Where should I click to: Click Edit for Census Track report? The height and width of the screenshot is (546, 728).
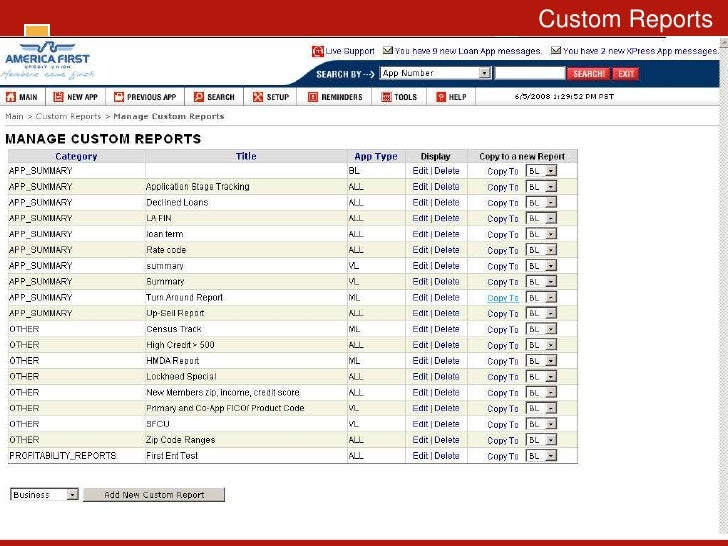420,329
